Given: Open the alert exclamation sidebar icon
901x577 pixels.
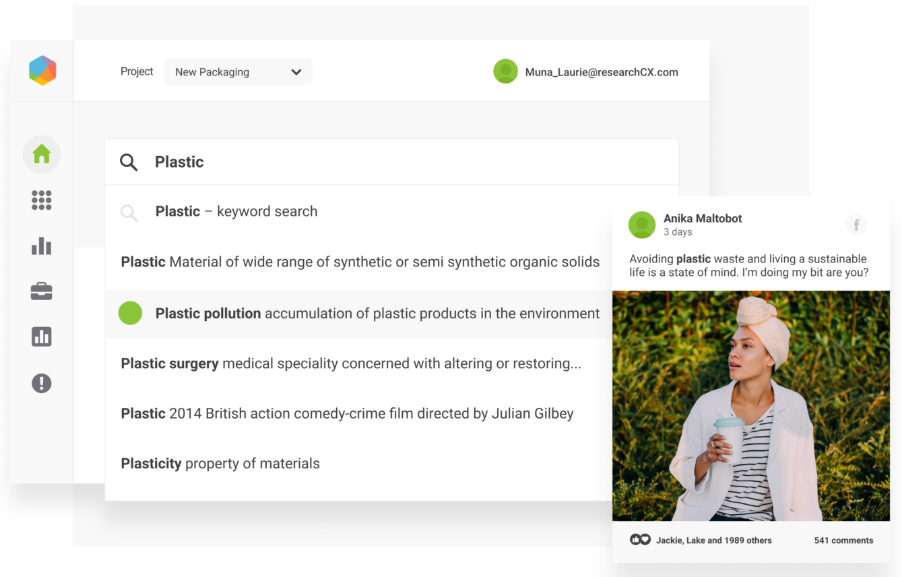Looking at the screenshot, I should [41, 383].
